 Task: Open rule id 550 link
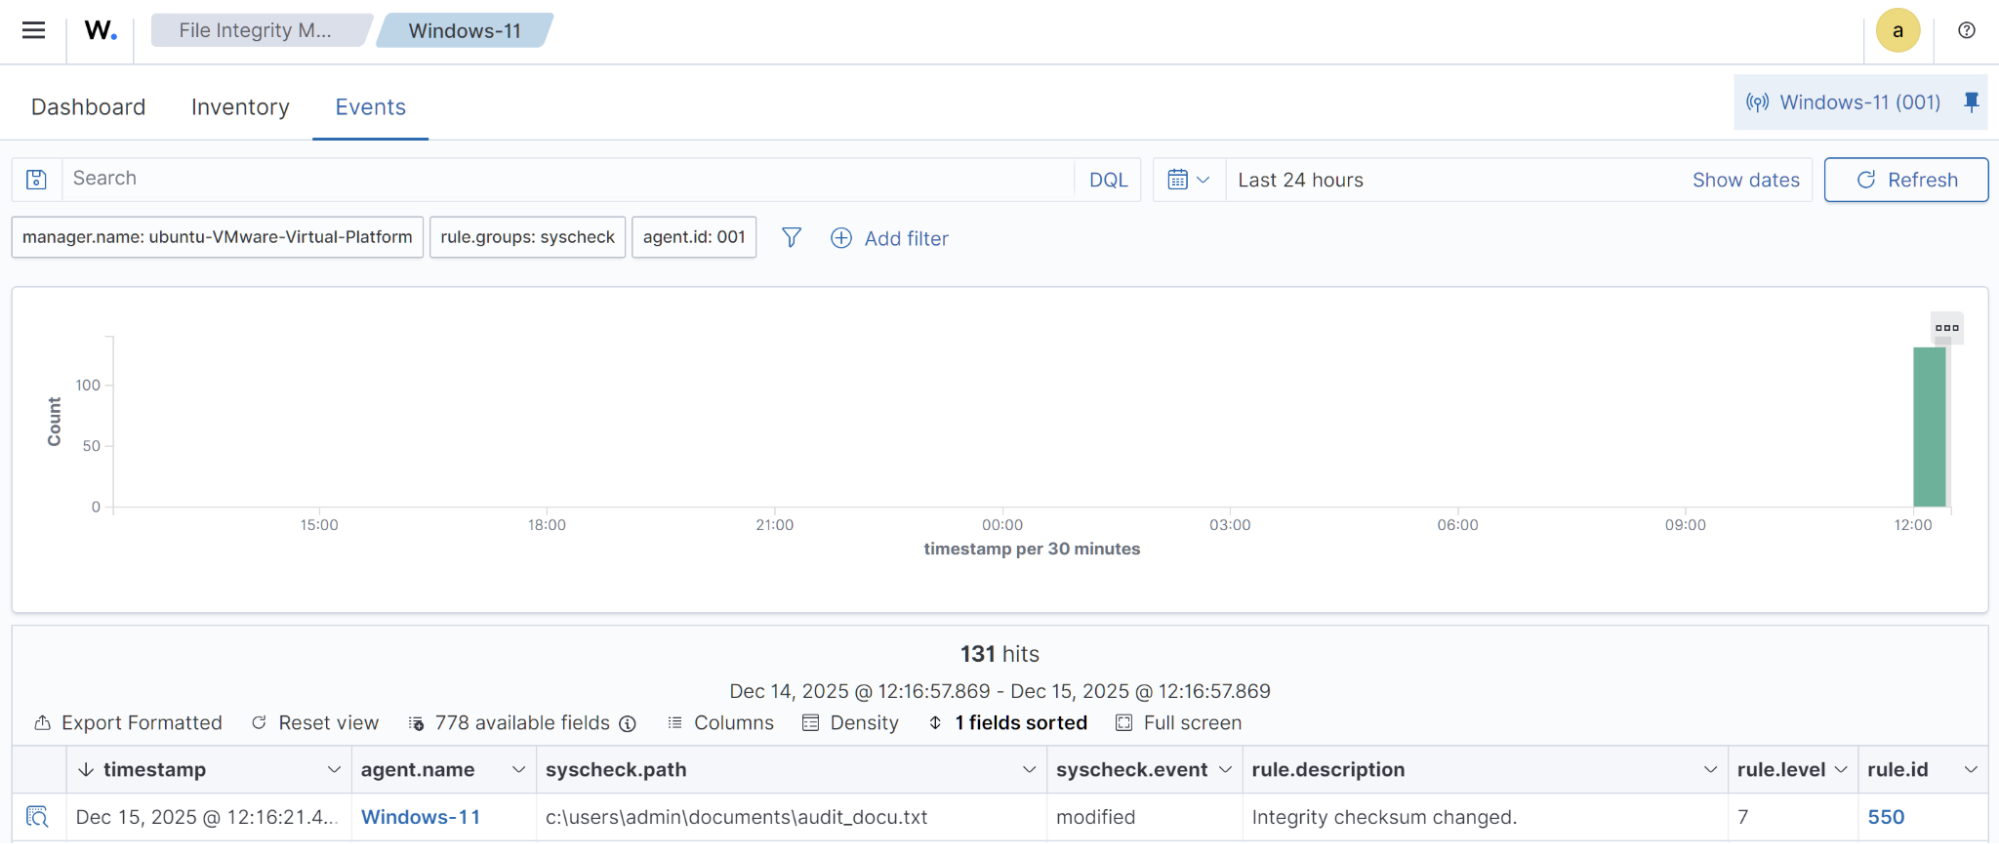pyautogui.click(x=1885, y=817)
